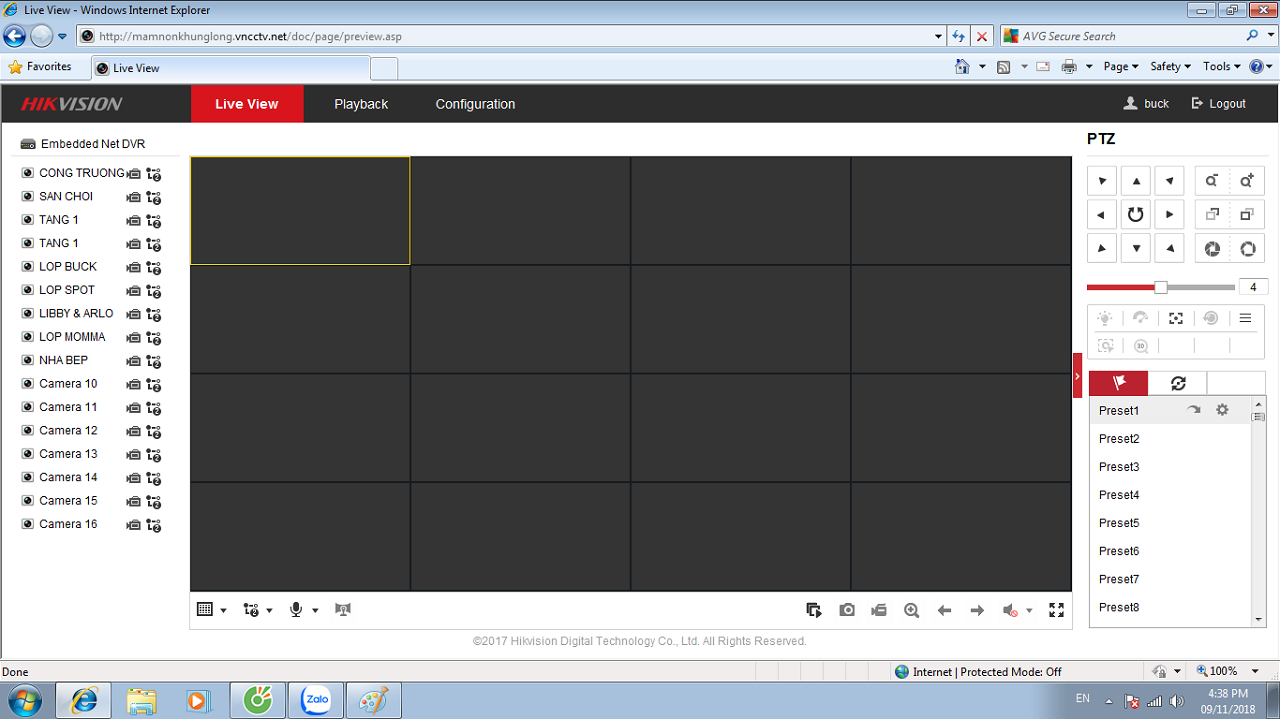Call Preset1 using its arrow icon
This screenshot has height=719, width=1280.
click(x=1193, y=410)
